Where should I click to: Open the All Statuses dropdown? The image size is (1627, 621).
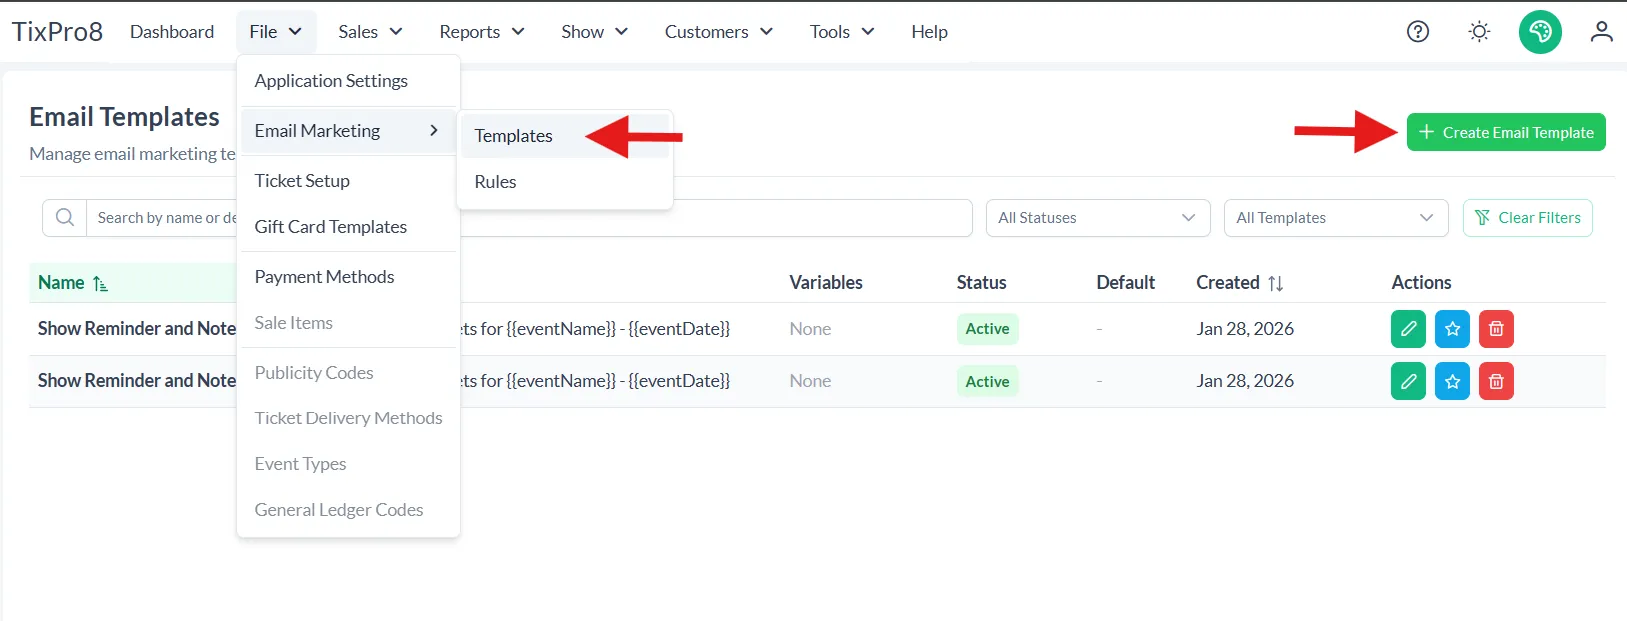click(1098, 218)
